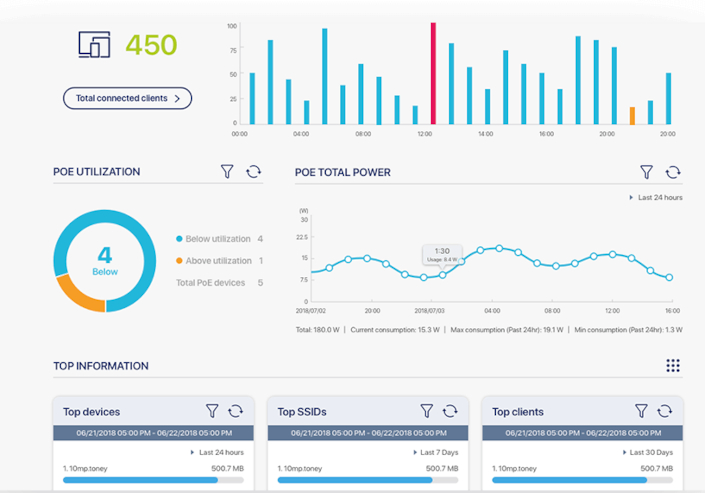The image size is (705, 493).
Task: Click the connected clients device icon
Action: pos(95,45)
